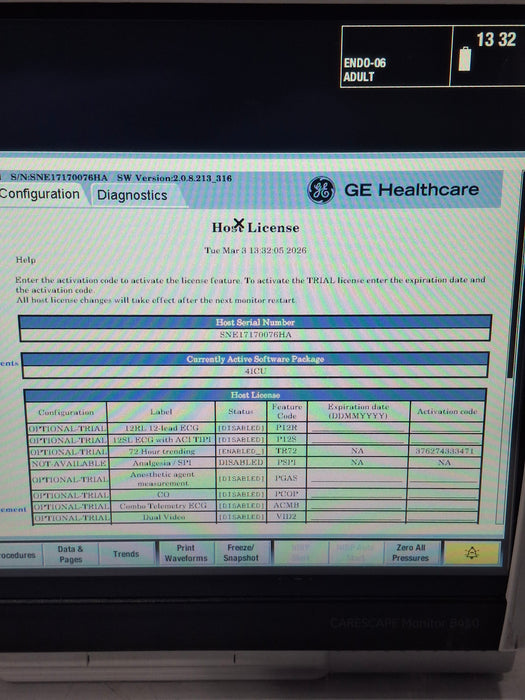The image size is (525, 700).
Task: Focus the expiration date field for VID2
Action: 358,517
